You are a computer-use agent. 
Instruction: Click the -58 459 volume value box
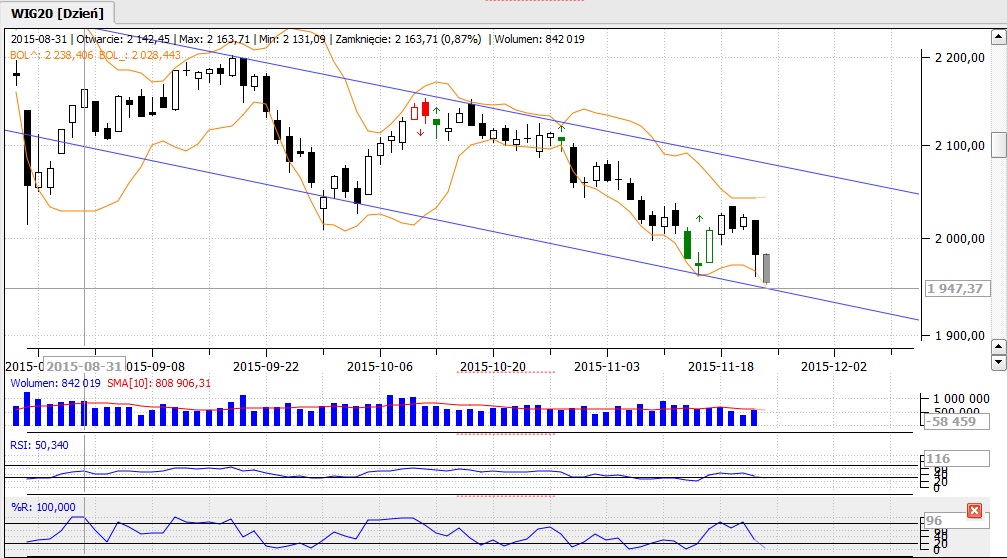tap(955, 421)
